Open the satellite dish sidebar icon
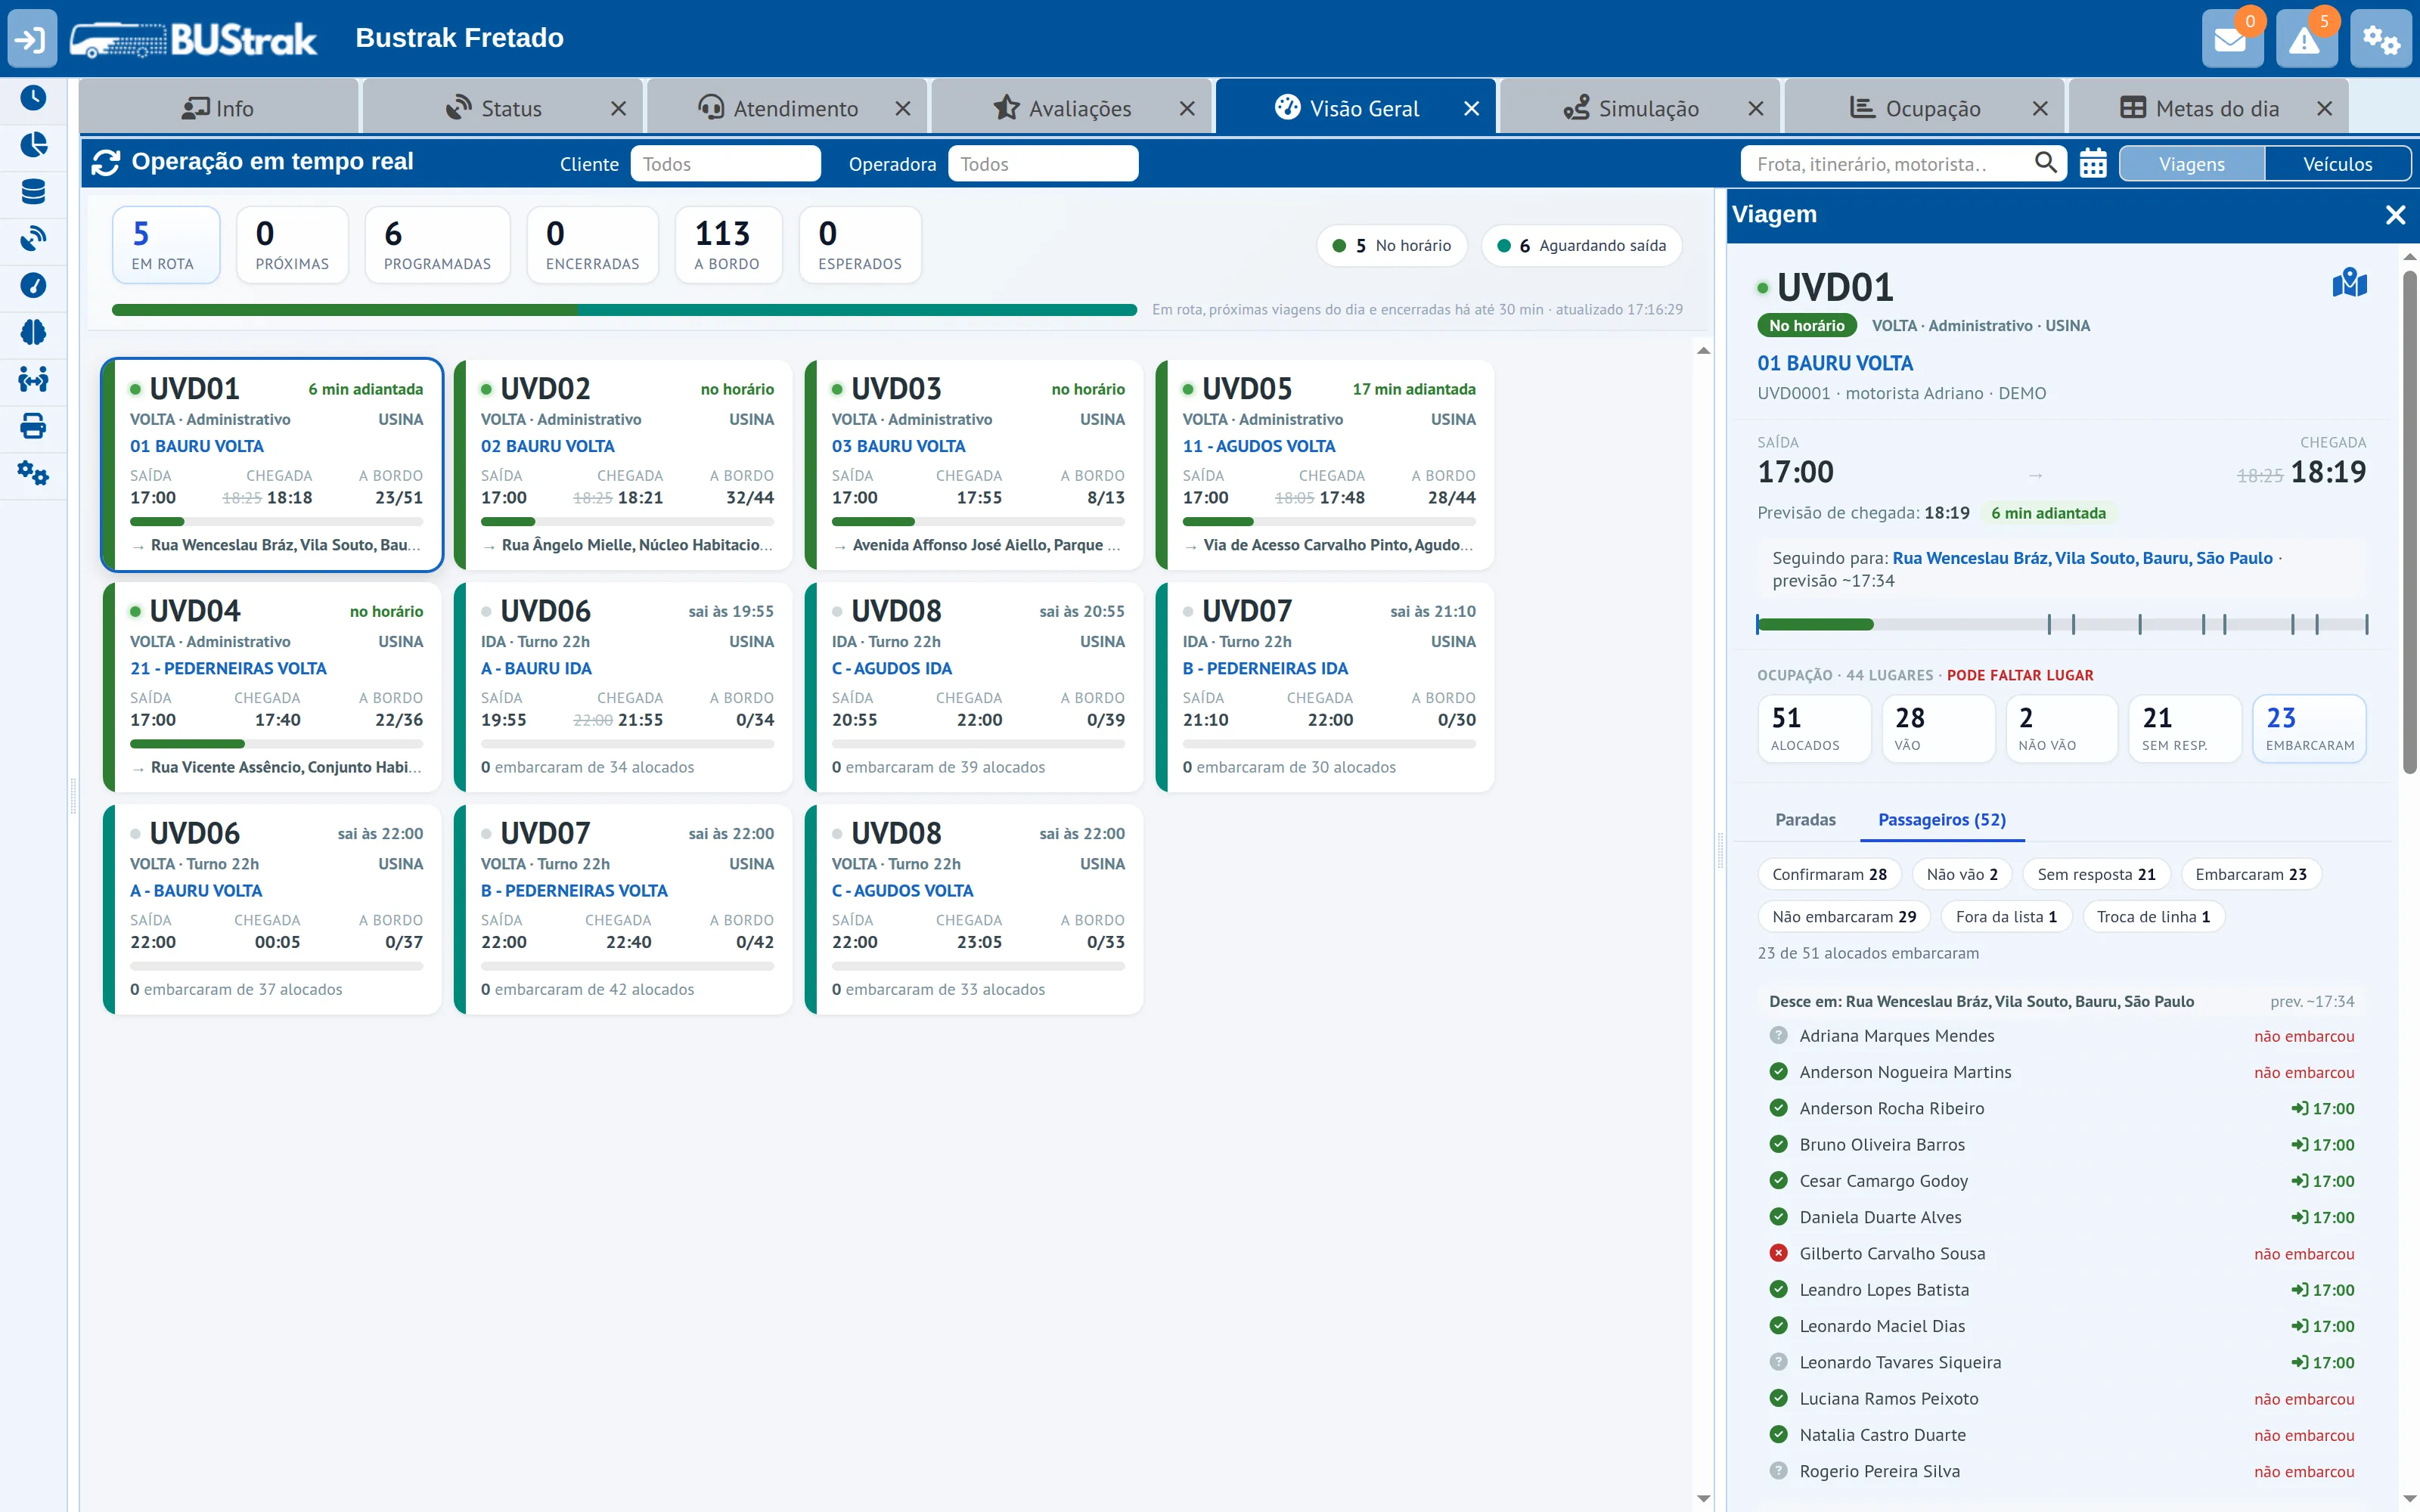Screen dimensions: 2420x1512 [x=33, y=239]
